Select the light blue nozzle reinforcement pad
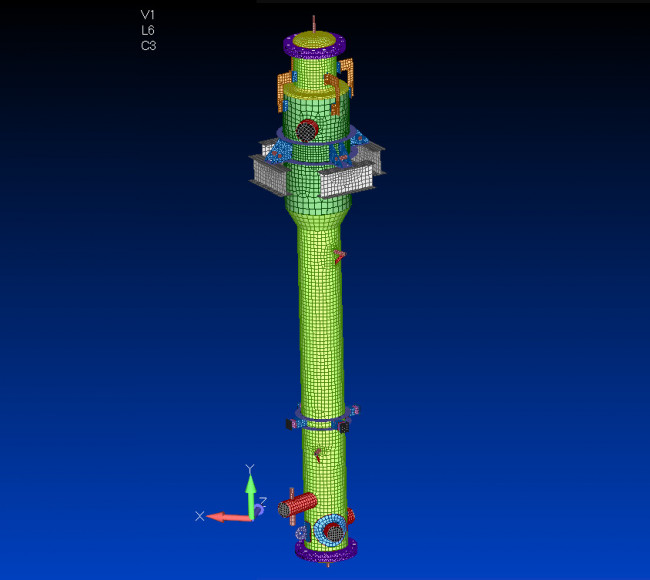The image size is (650, 580). [x=331, y=528]
